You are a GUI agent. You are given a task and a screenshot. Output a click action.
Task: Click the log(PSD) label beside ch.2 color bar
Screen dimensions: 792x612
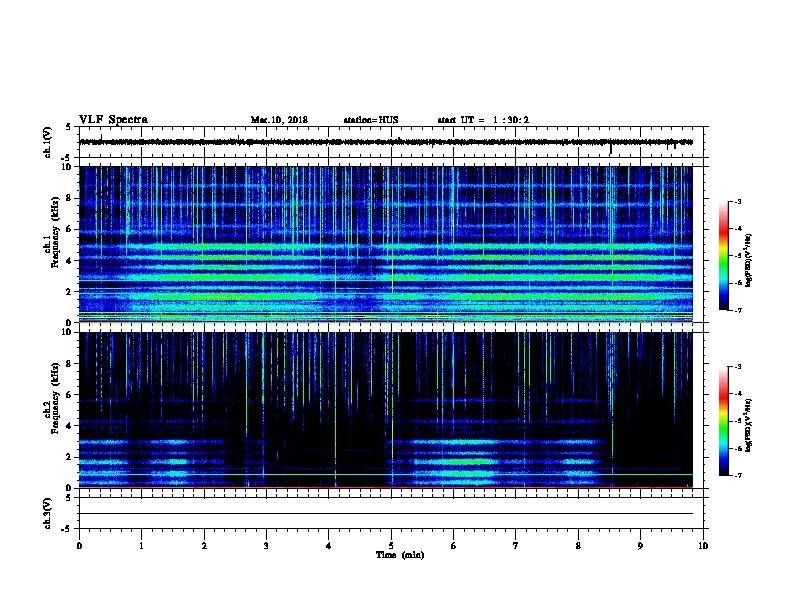coord(749,425)
